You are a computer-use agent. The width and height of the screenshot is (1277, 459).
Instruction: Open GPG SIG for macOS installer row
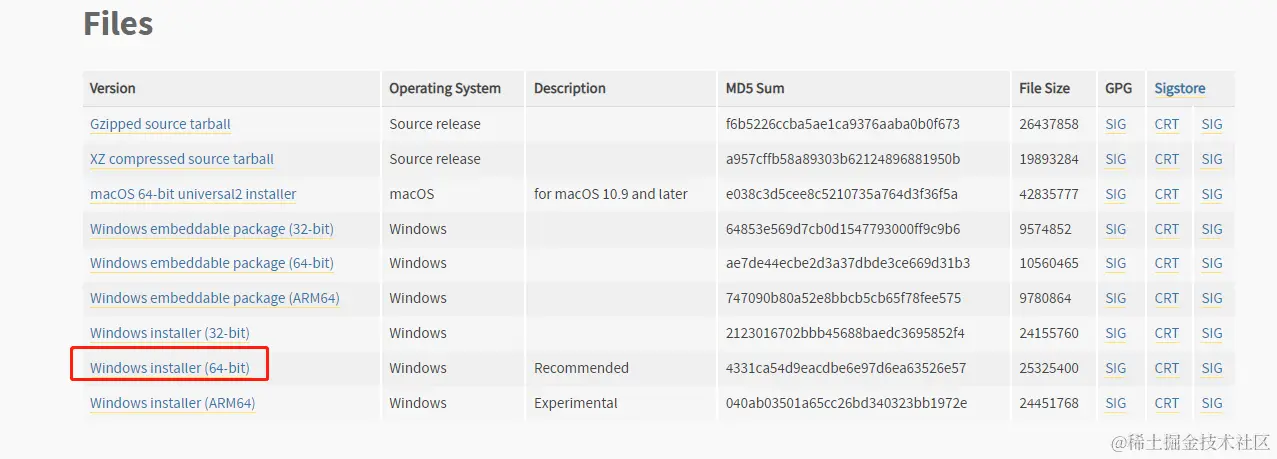[x=1115, y=194]
